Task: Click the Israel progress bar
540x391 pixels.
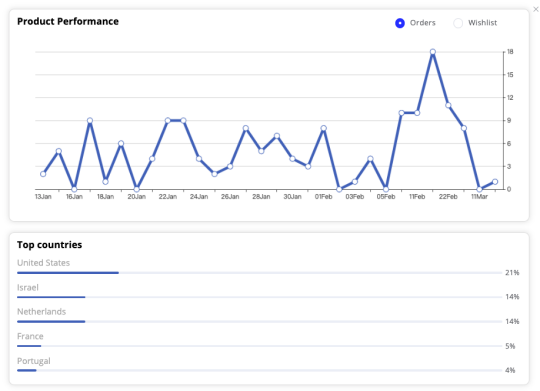Action: pos(260,297)
